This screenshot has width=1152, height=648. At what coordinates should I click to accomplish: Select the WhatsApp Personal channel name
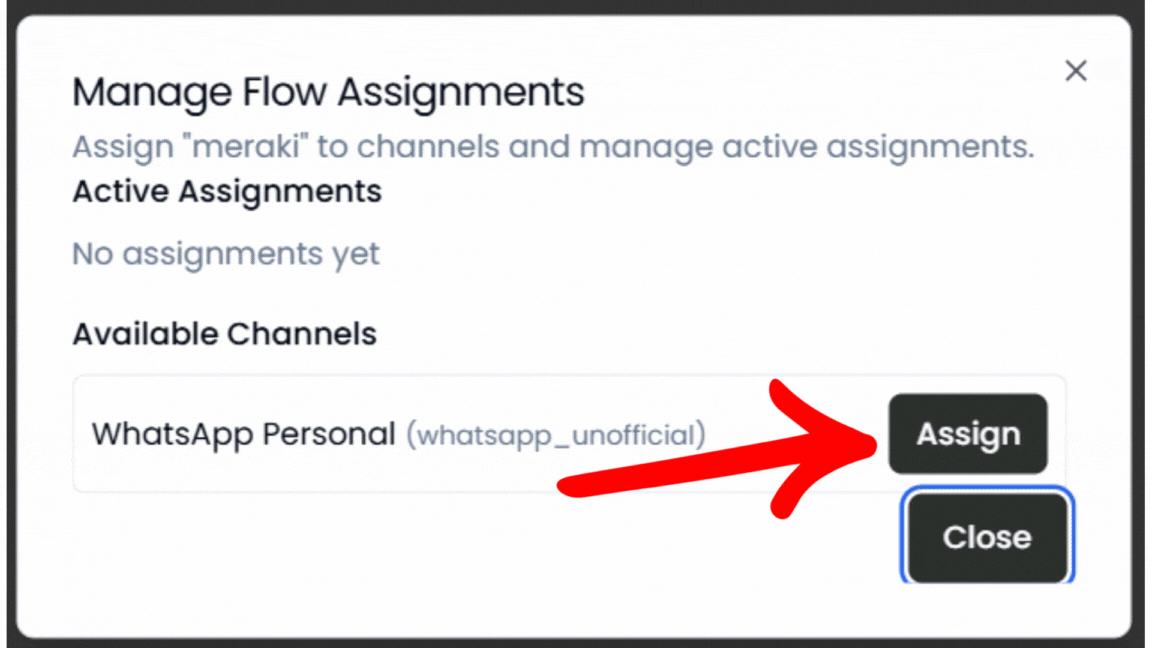pyautogui.click(x=243, y=434)
